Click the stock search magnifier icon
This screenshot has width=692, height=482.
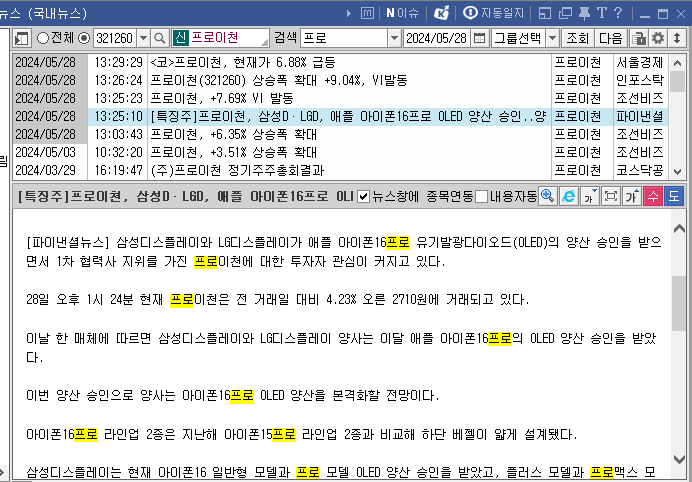160,38
